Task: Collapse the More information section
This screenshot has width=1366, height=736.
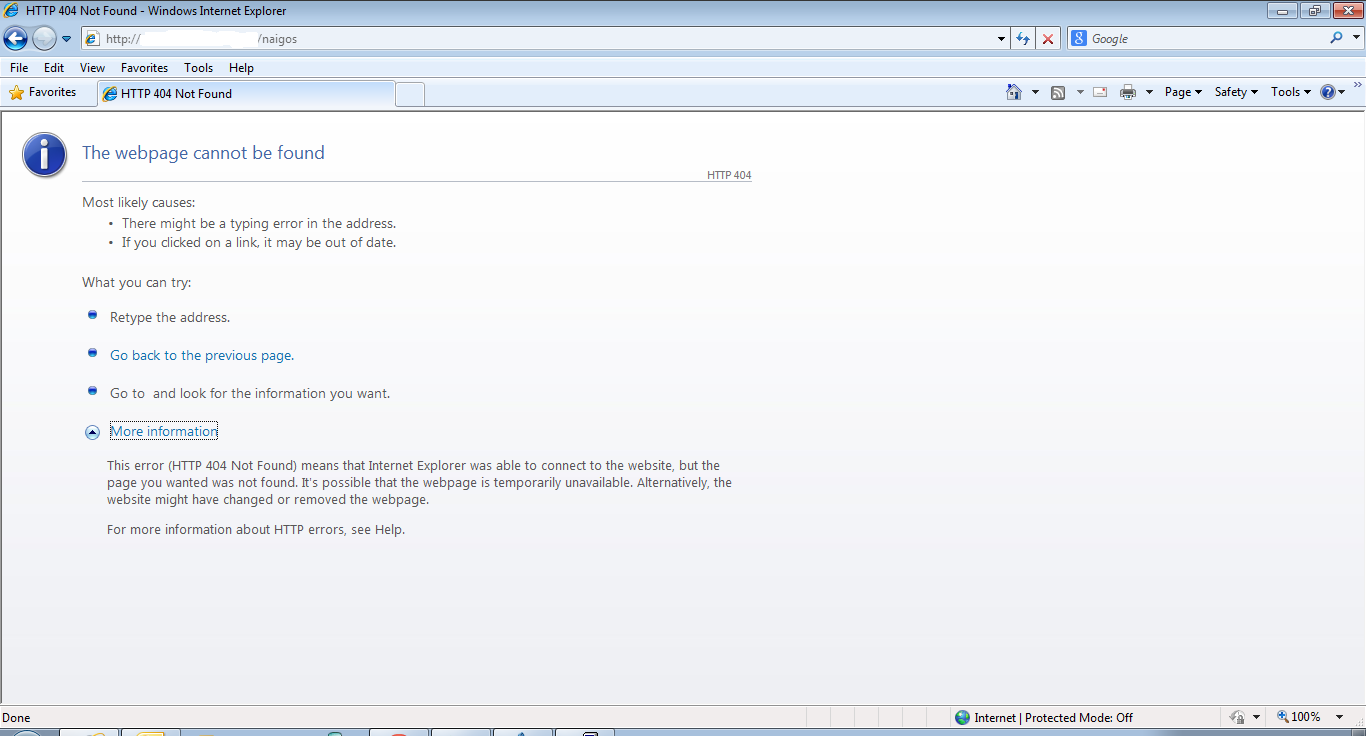Action: pos(92,432)
